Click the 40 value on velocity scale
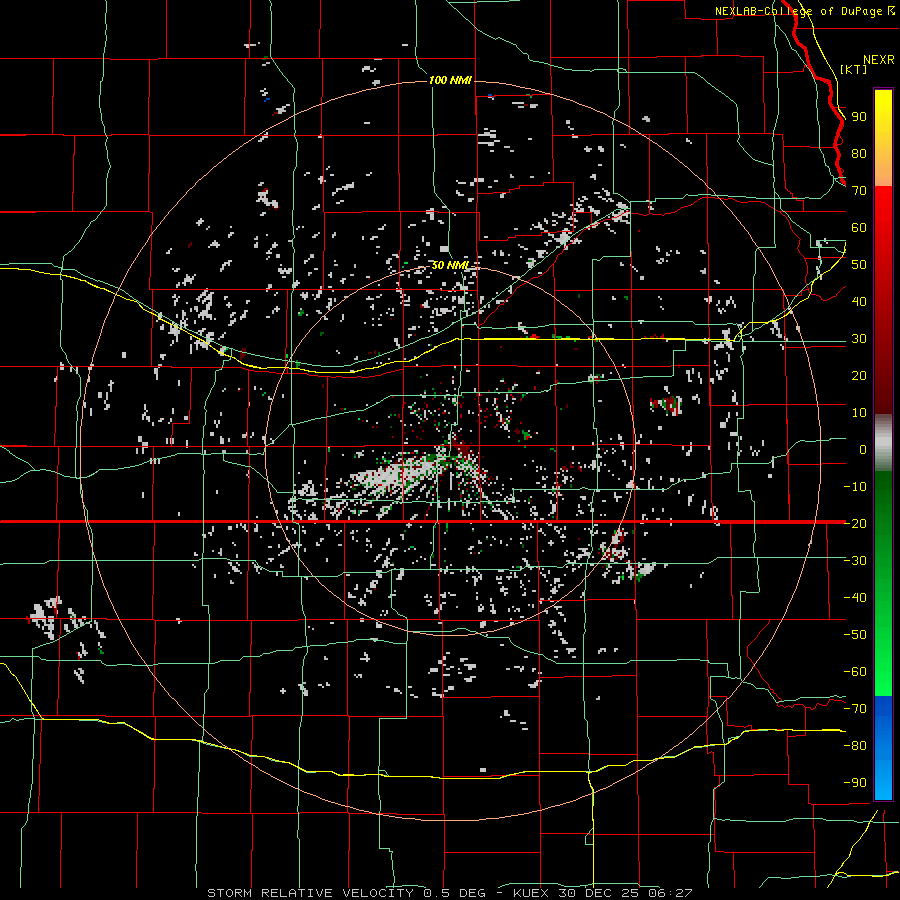Viewport: 900px width, 900px height. [x=859, y=302]
